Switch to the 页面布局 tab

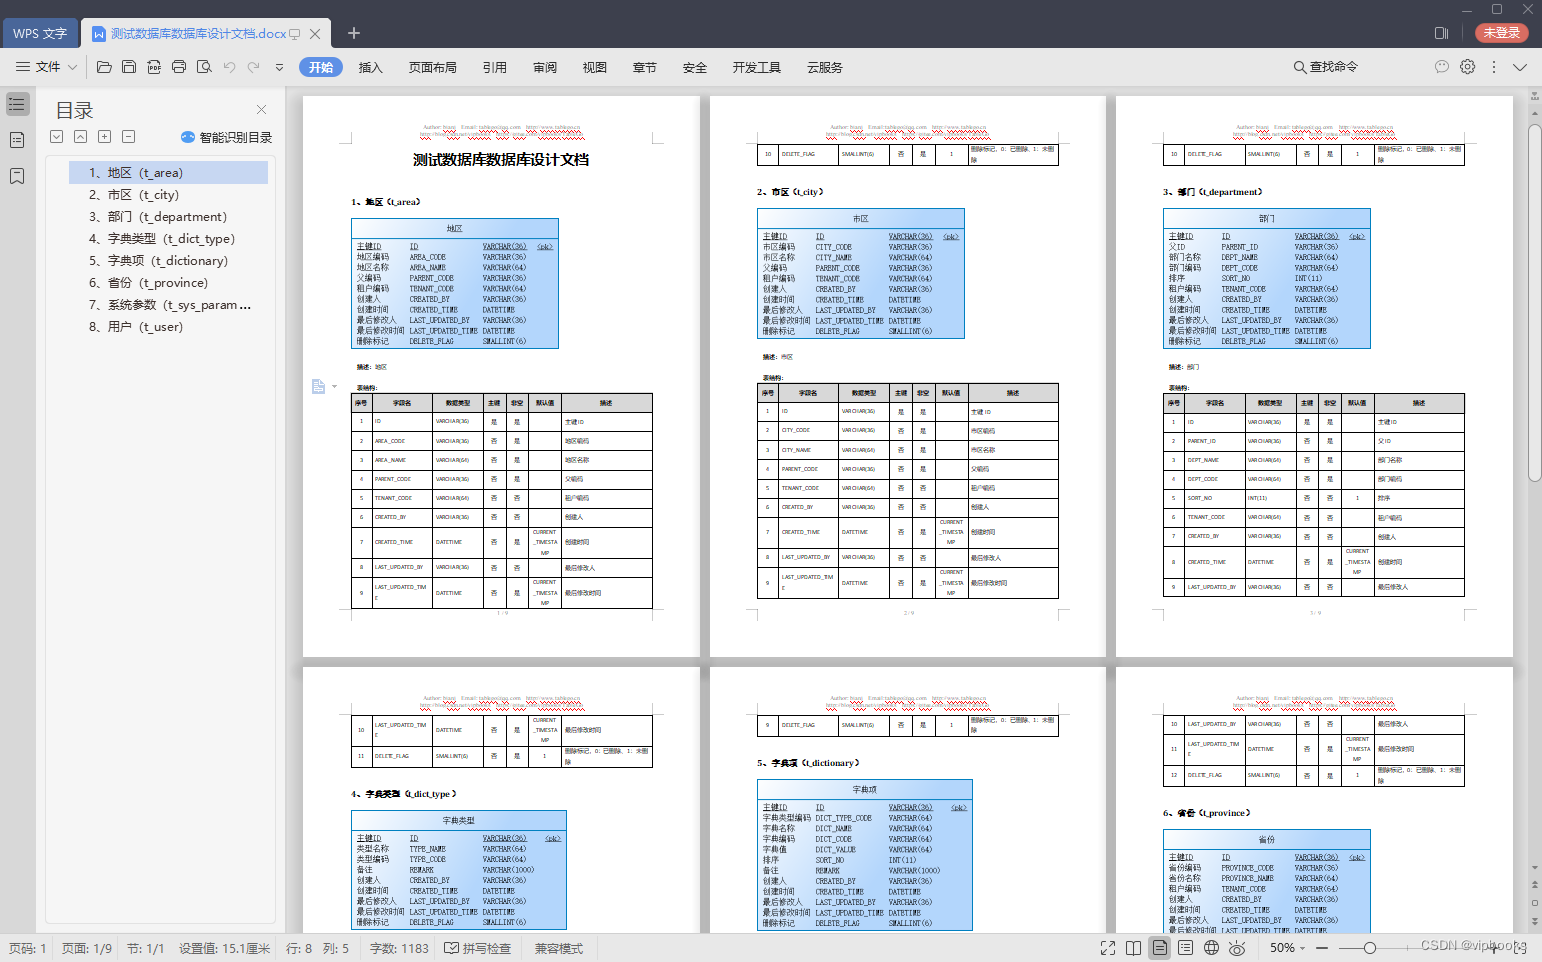(x=433, y=67)
